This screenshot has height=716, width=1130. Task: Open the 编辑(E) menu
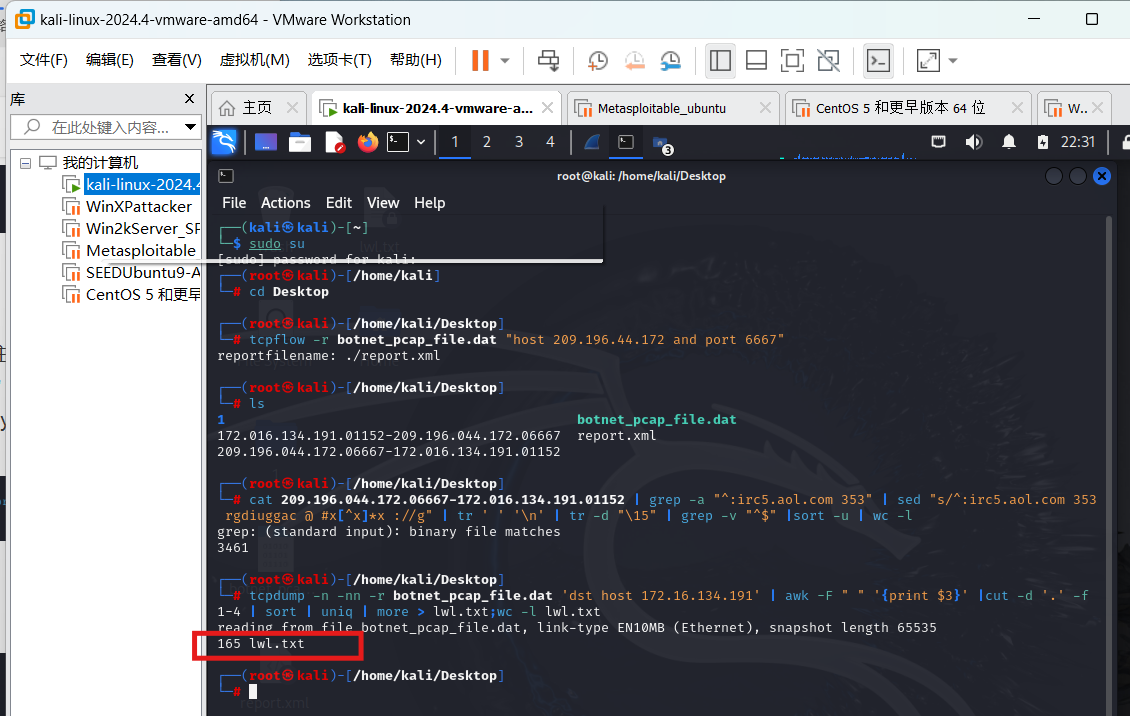pos(110,60)
